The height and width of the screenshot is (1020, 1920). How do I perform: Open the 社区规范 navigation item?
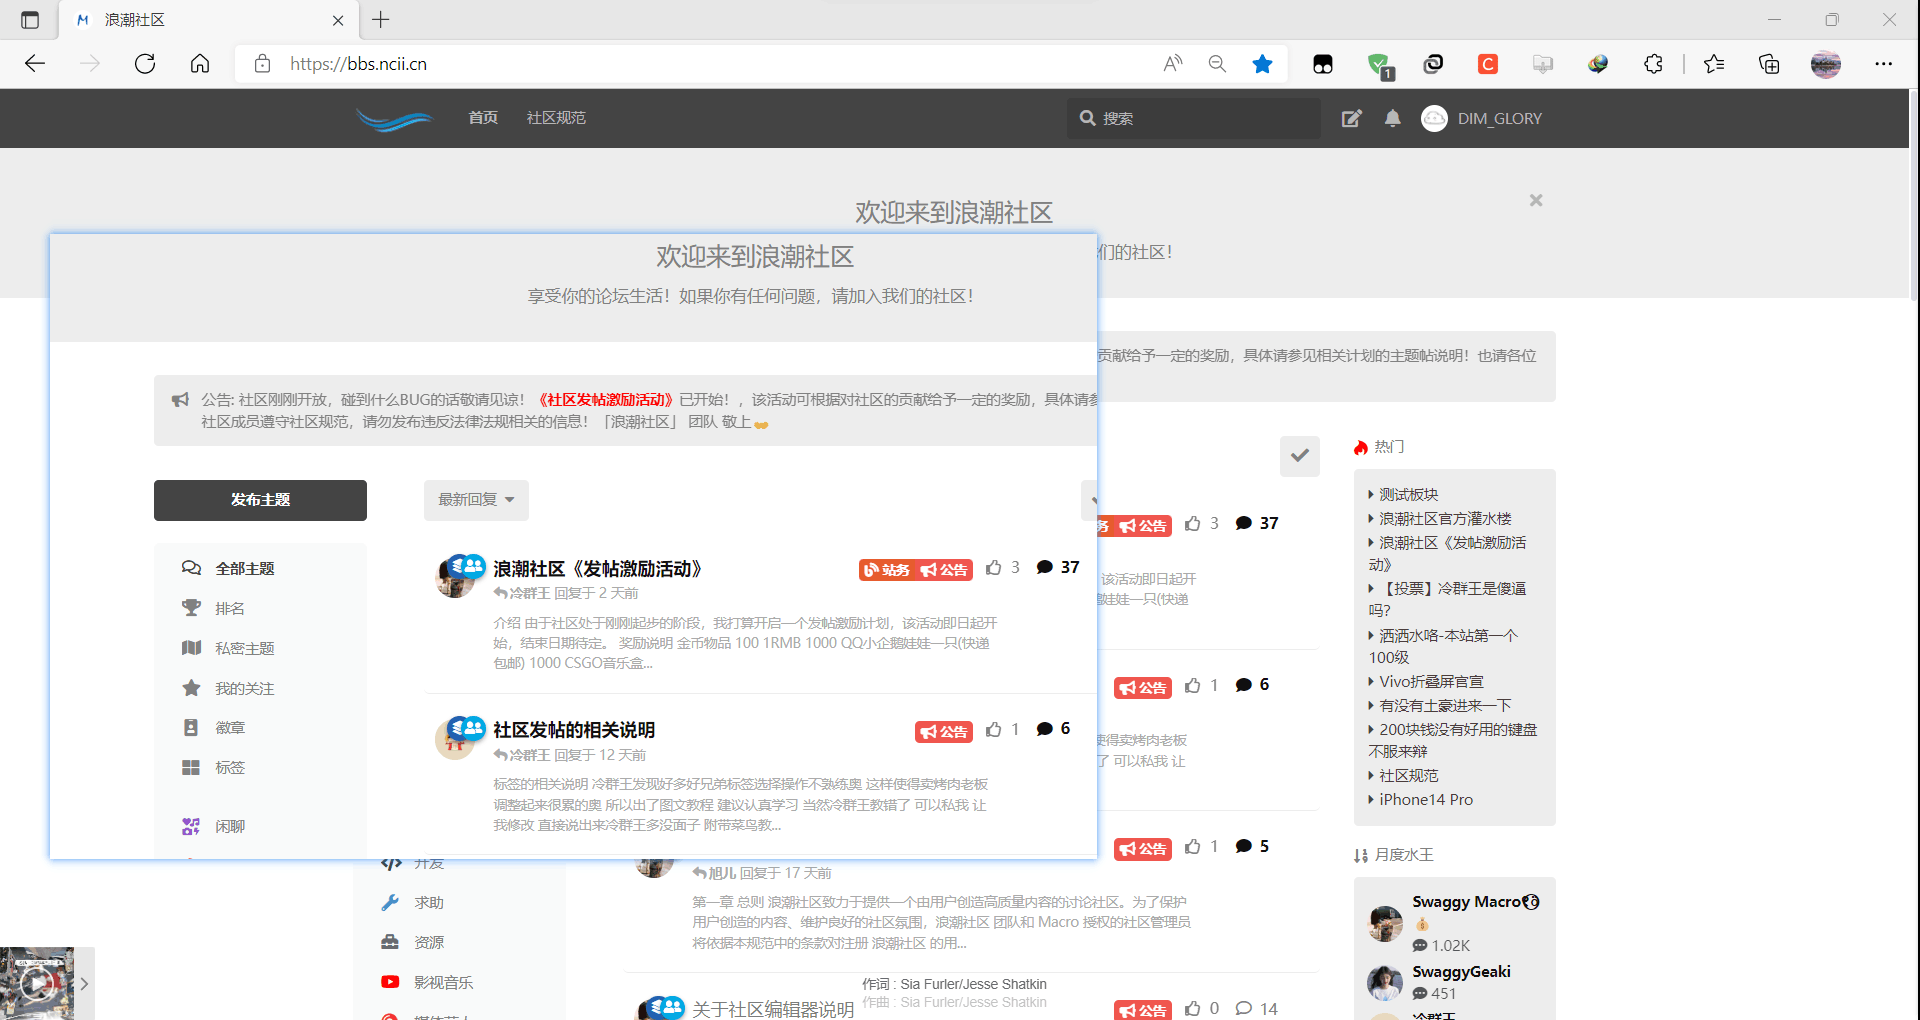coord(556,118)
